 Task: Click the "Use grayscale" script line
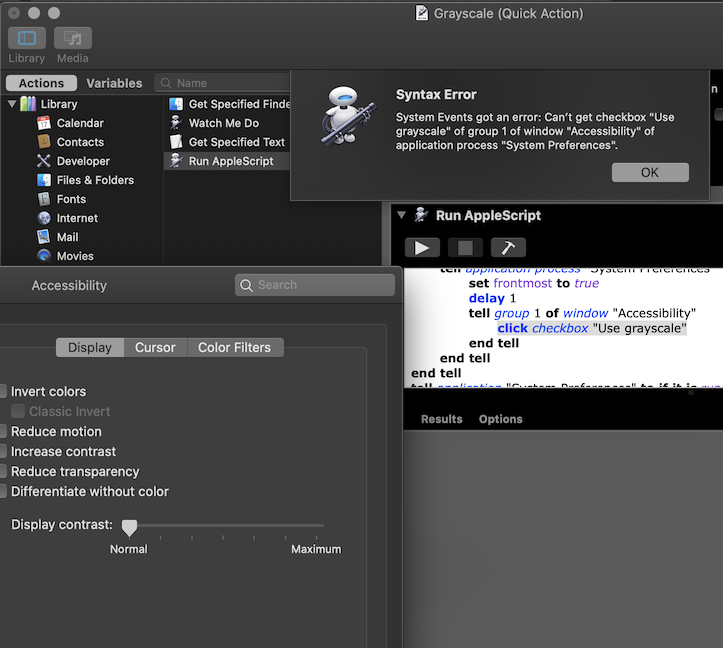point(592,328)
